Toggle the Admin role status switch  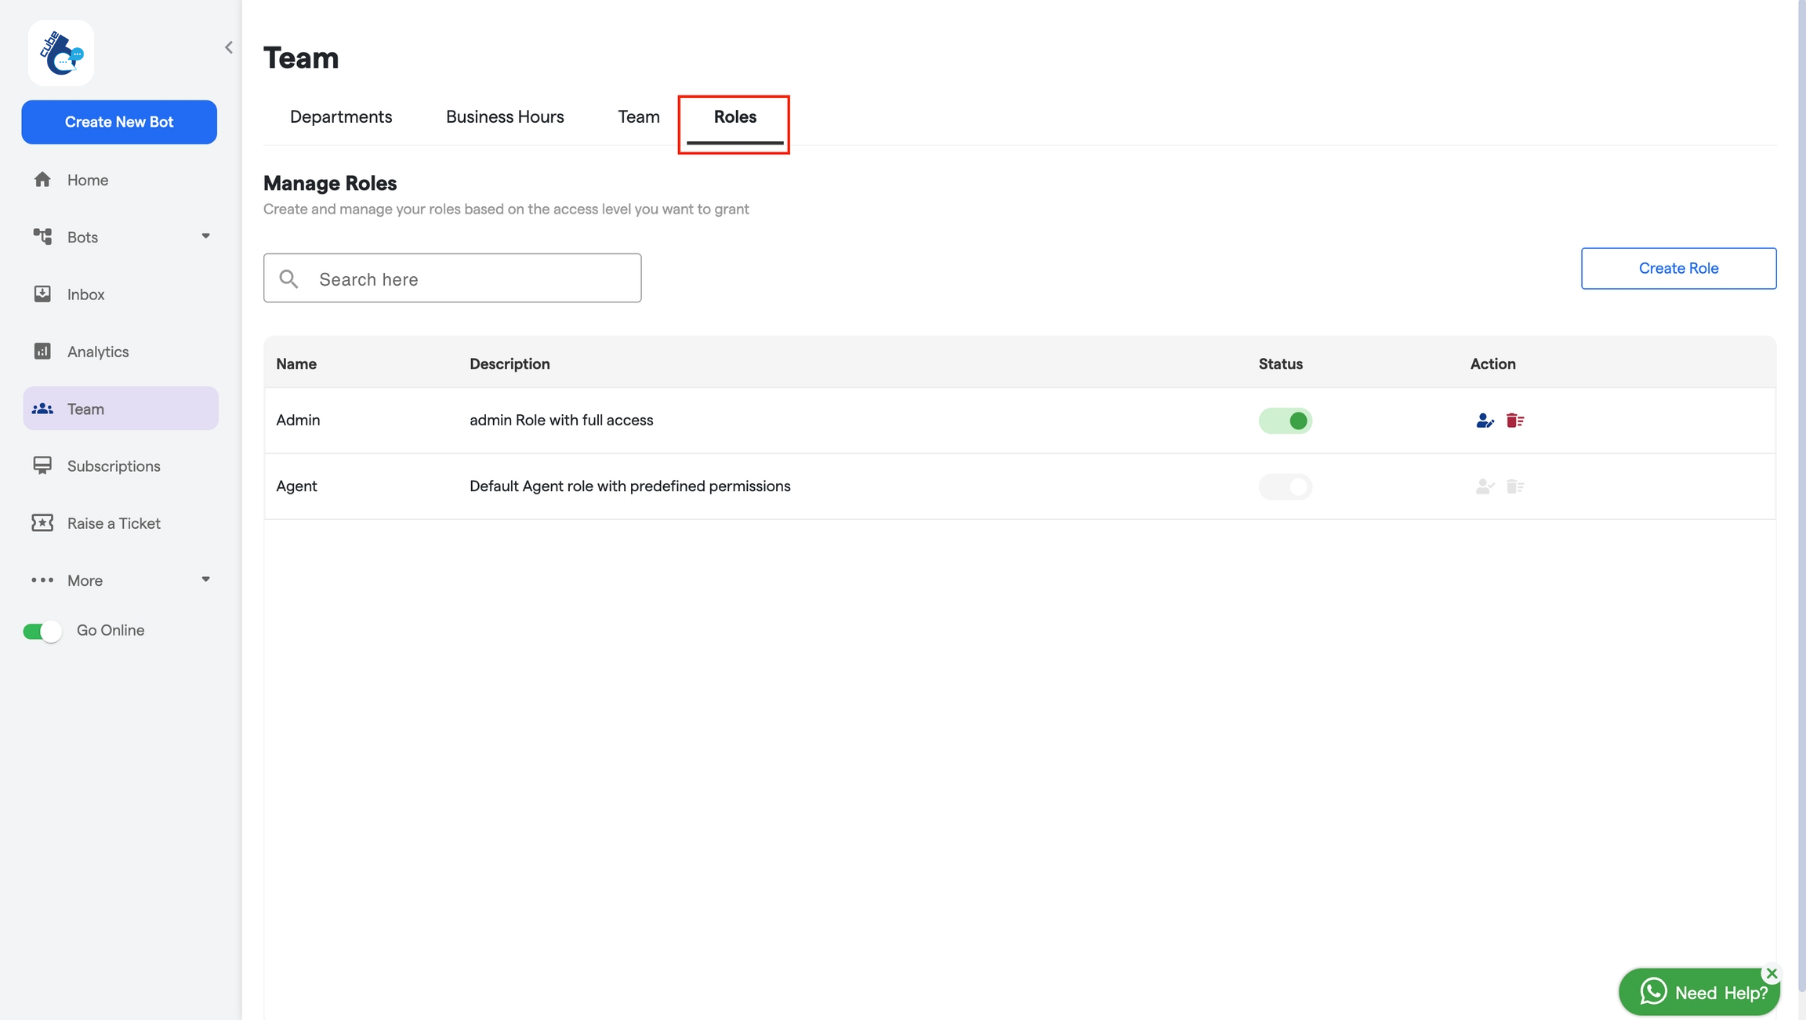coord(1285,421)
